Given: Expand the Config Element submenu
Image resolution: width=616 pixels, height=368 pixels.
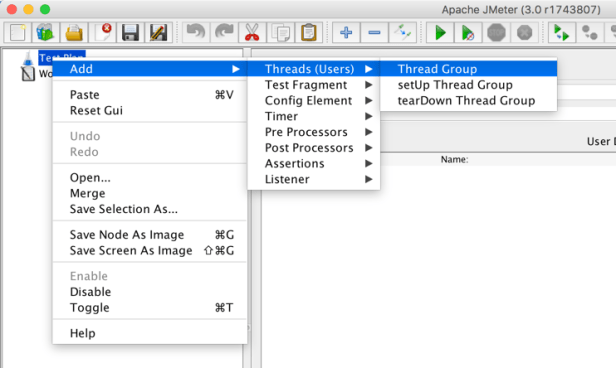Looking at the screenshot, I should click(x=314, y=101).
